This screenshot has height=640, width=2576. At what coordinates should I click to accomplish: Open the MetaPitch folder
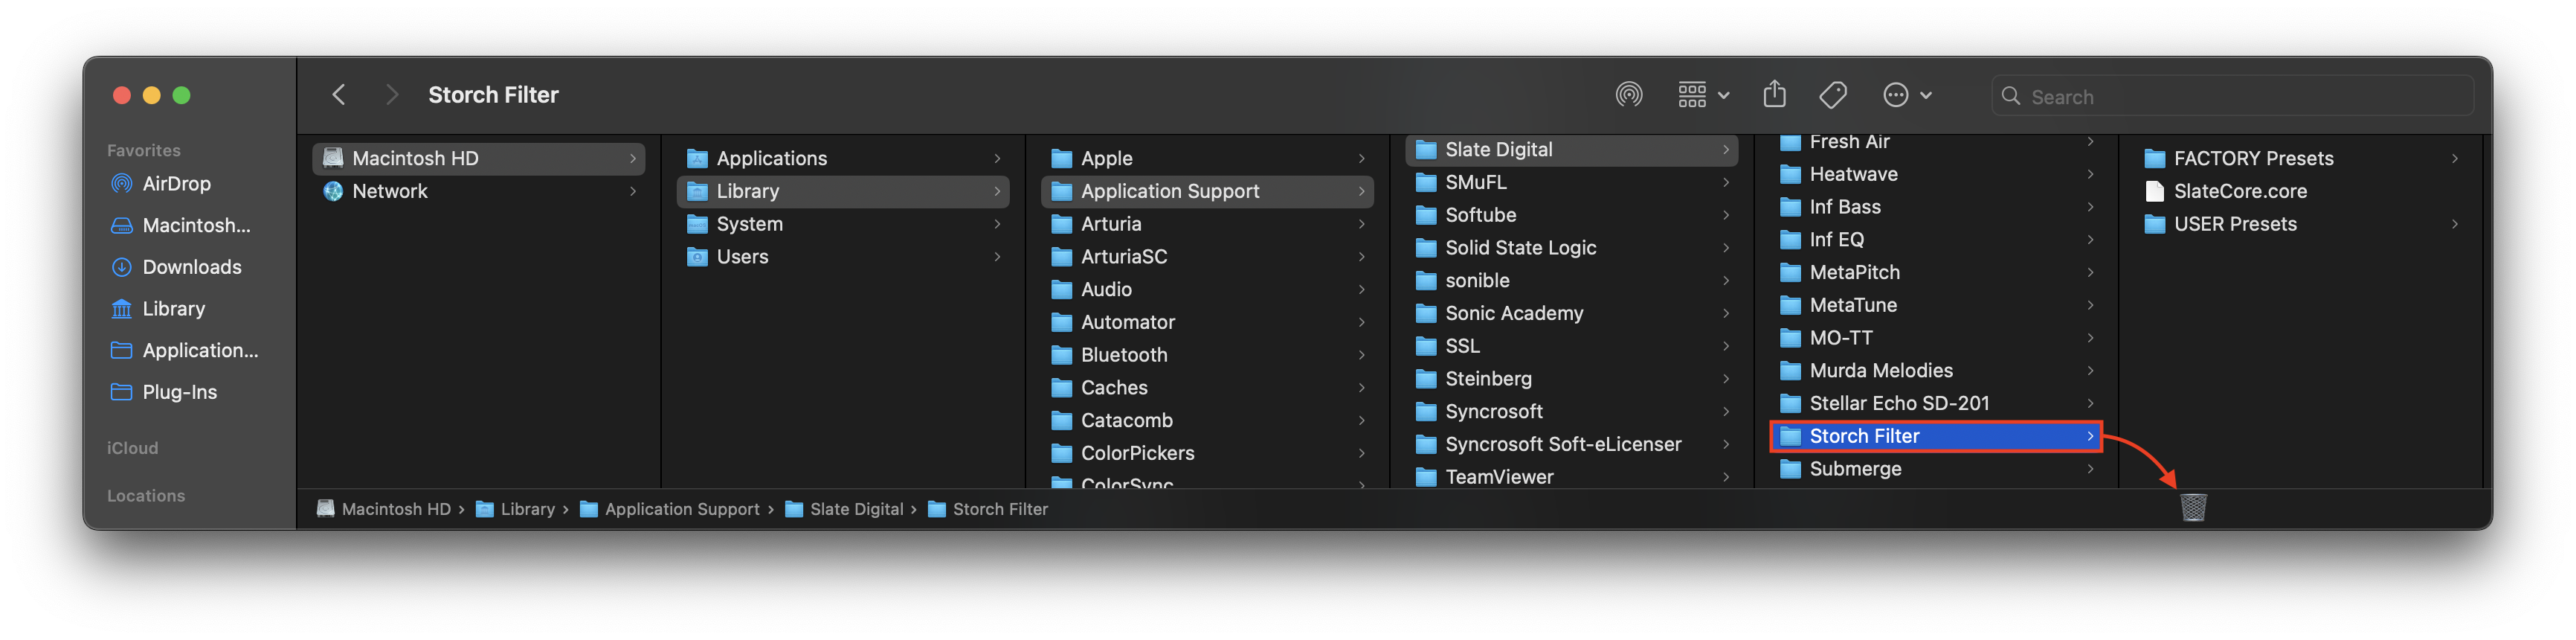click(x=1937, y=273)
